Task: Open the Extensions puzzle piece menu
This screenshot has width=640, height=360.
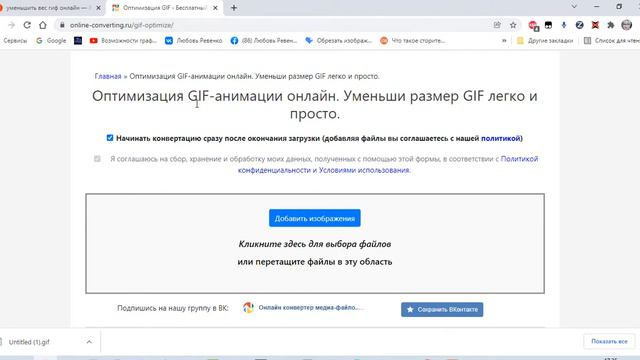Action: [611, 25]
